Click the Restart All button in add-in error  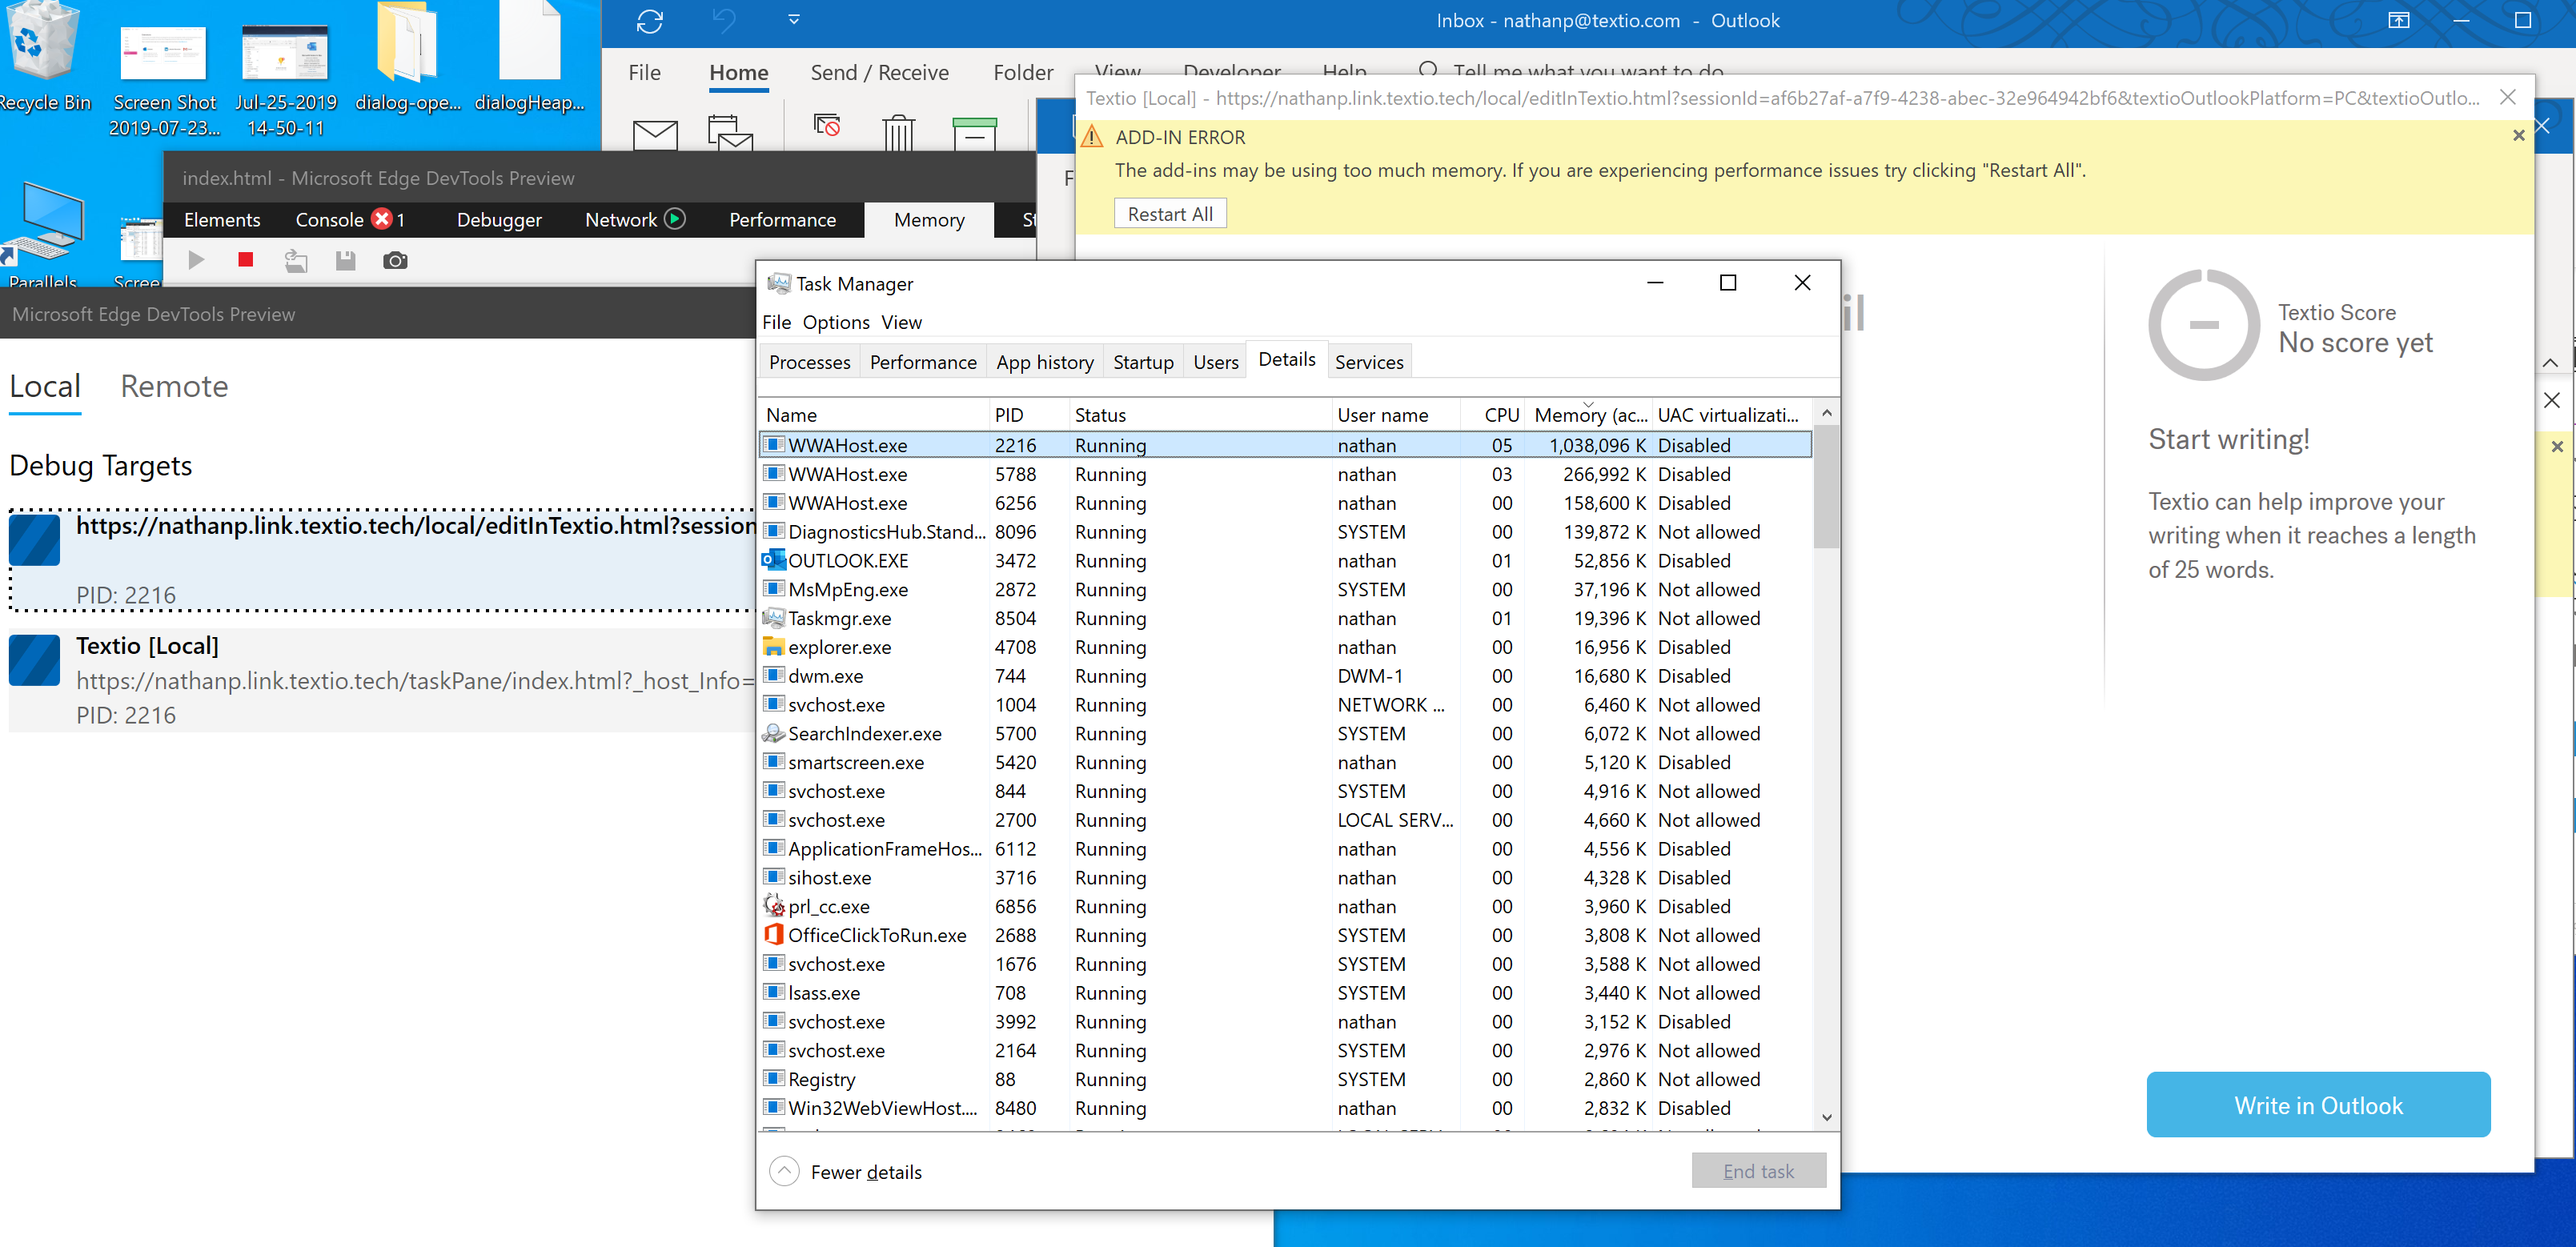pyautogui.click(x=1170, y=214)
